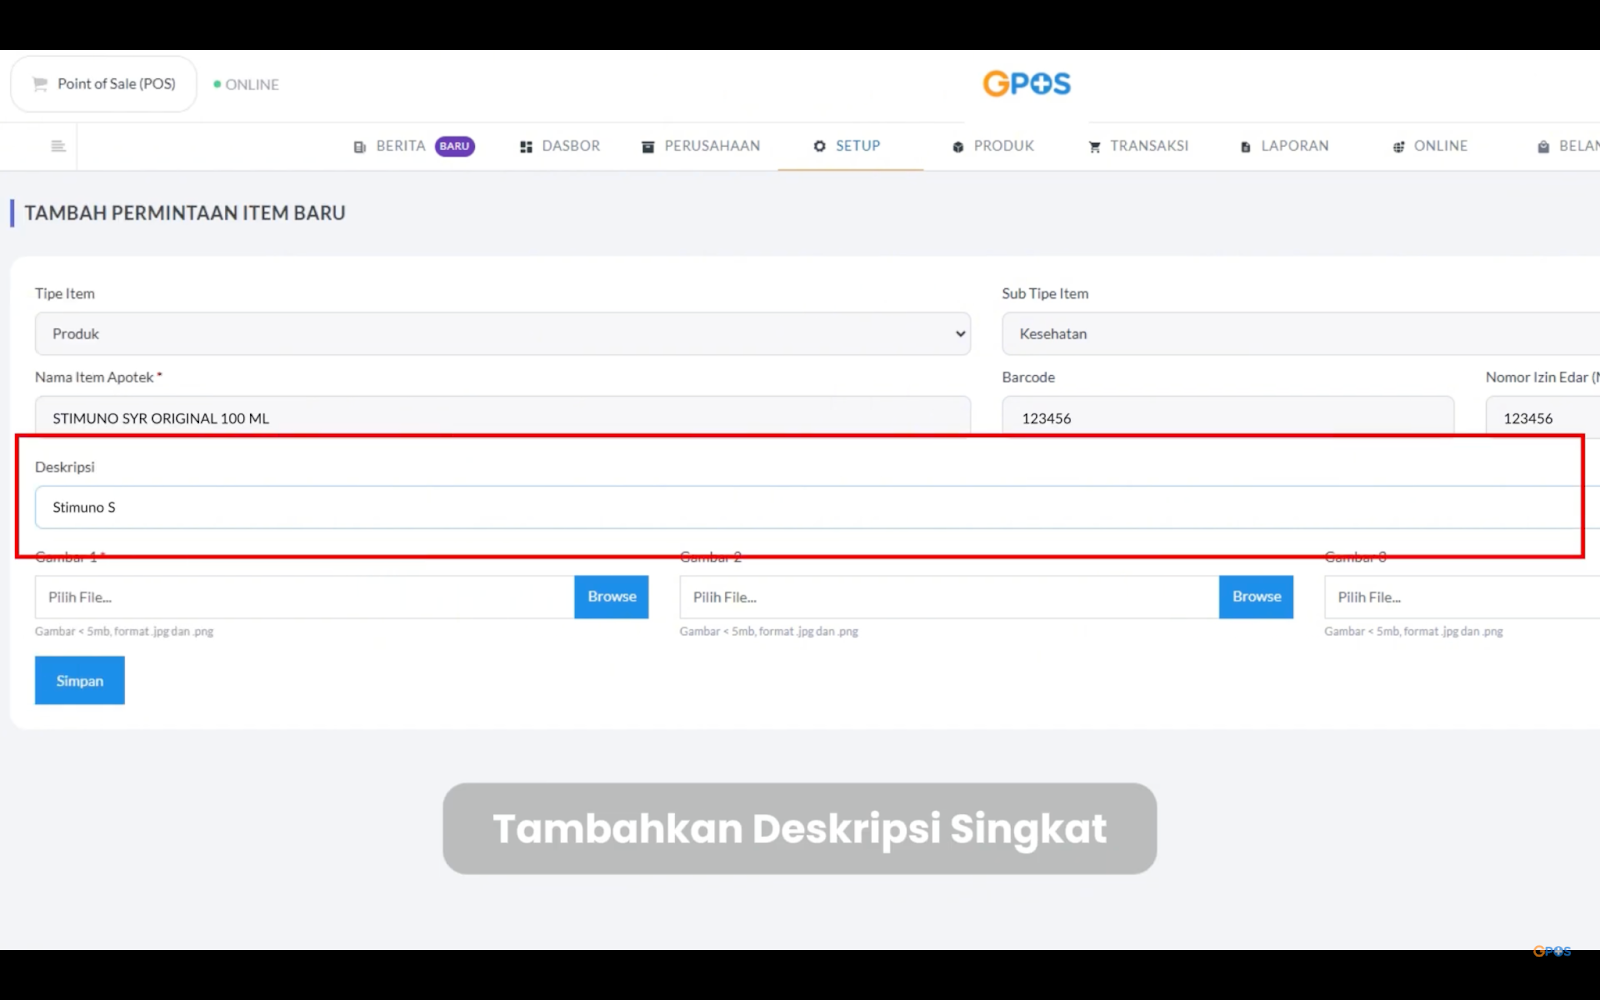The width and height of the screenshot is (1600, 1000).
Task: Click the ONLINE globe icon in the menu
Action: pos(1398,147)
